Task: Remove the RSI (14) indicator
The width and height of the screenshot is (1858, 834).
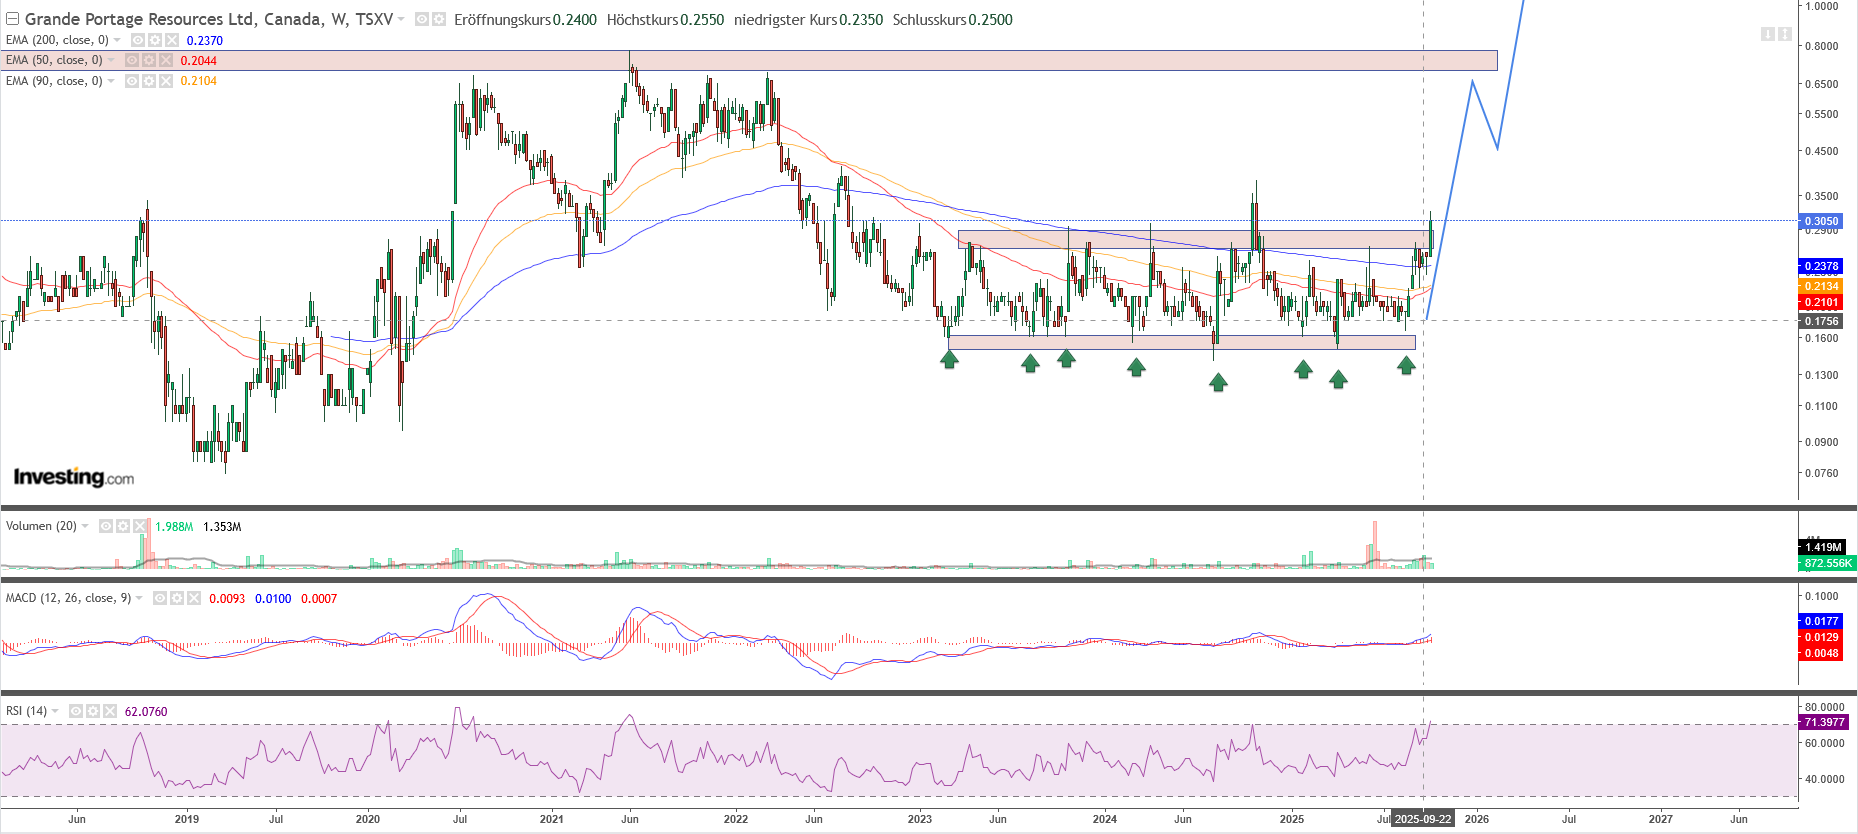Action: pyautogui.click(x=109, y=711)
